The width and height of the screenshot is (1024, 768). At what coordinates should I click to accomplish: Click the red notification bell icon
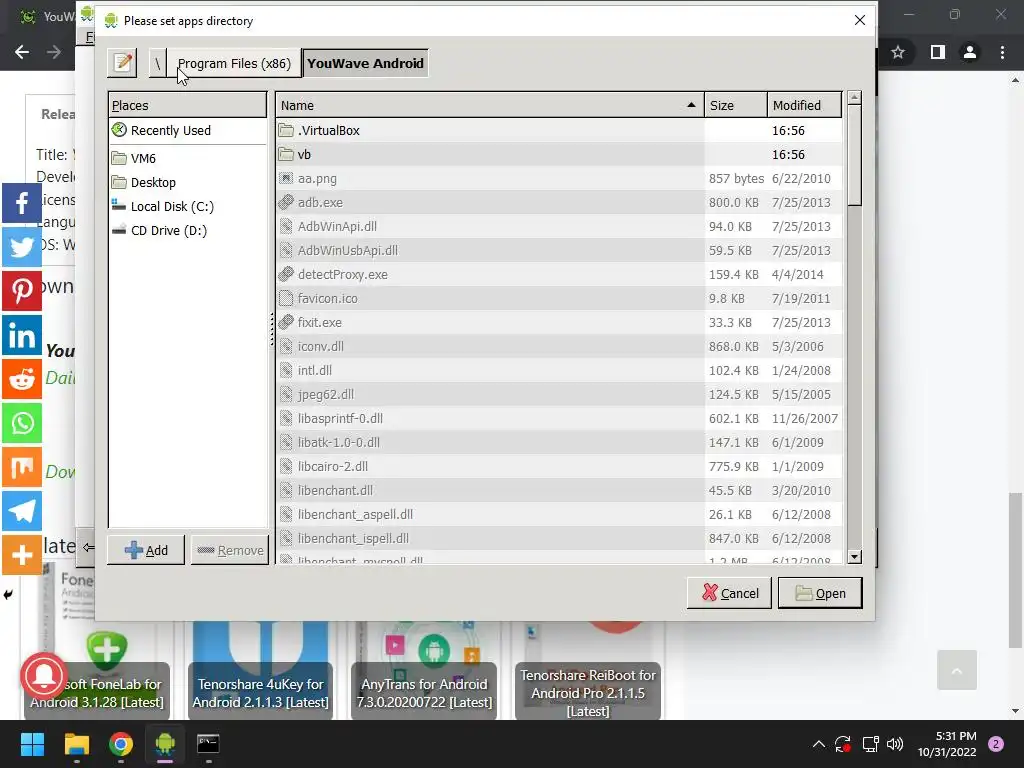(44, 676)
